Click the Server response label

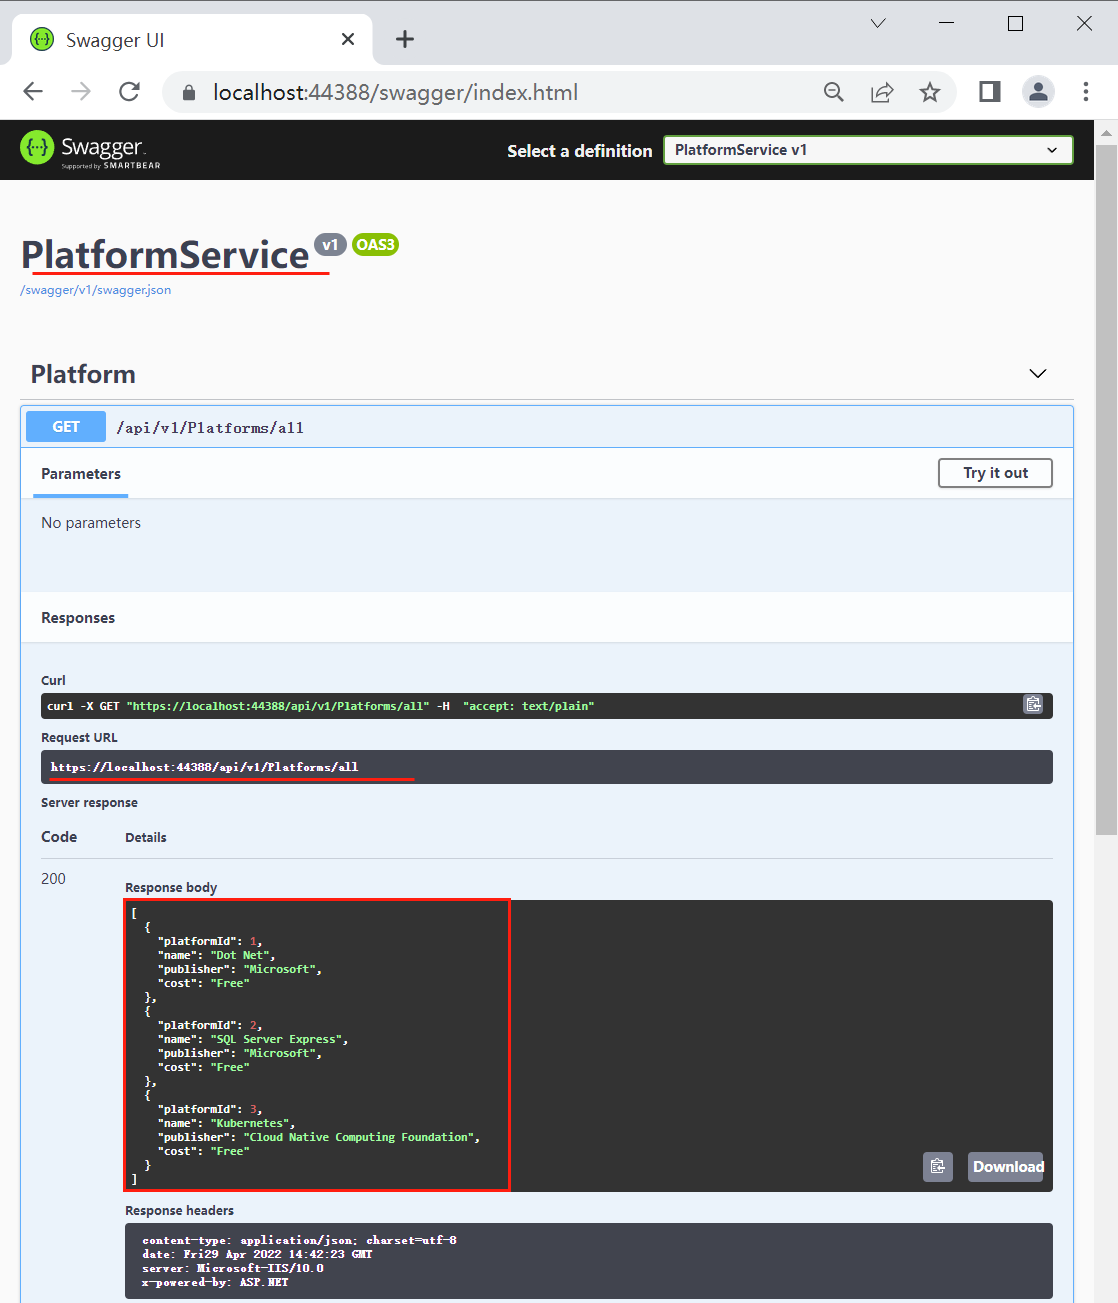coord(89,803)
